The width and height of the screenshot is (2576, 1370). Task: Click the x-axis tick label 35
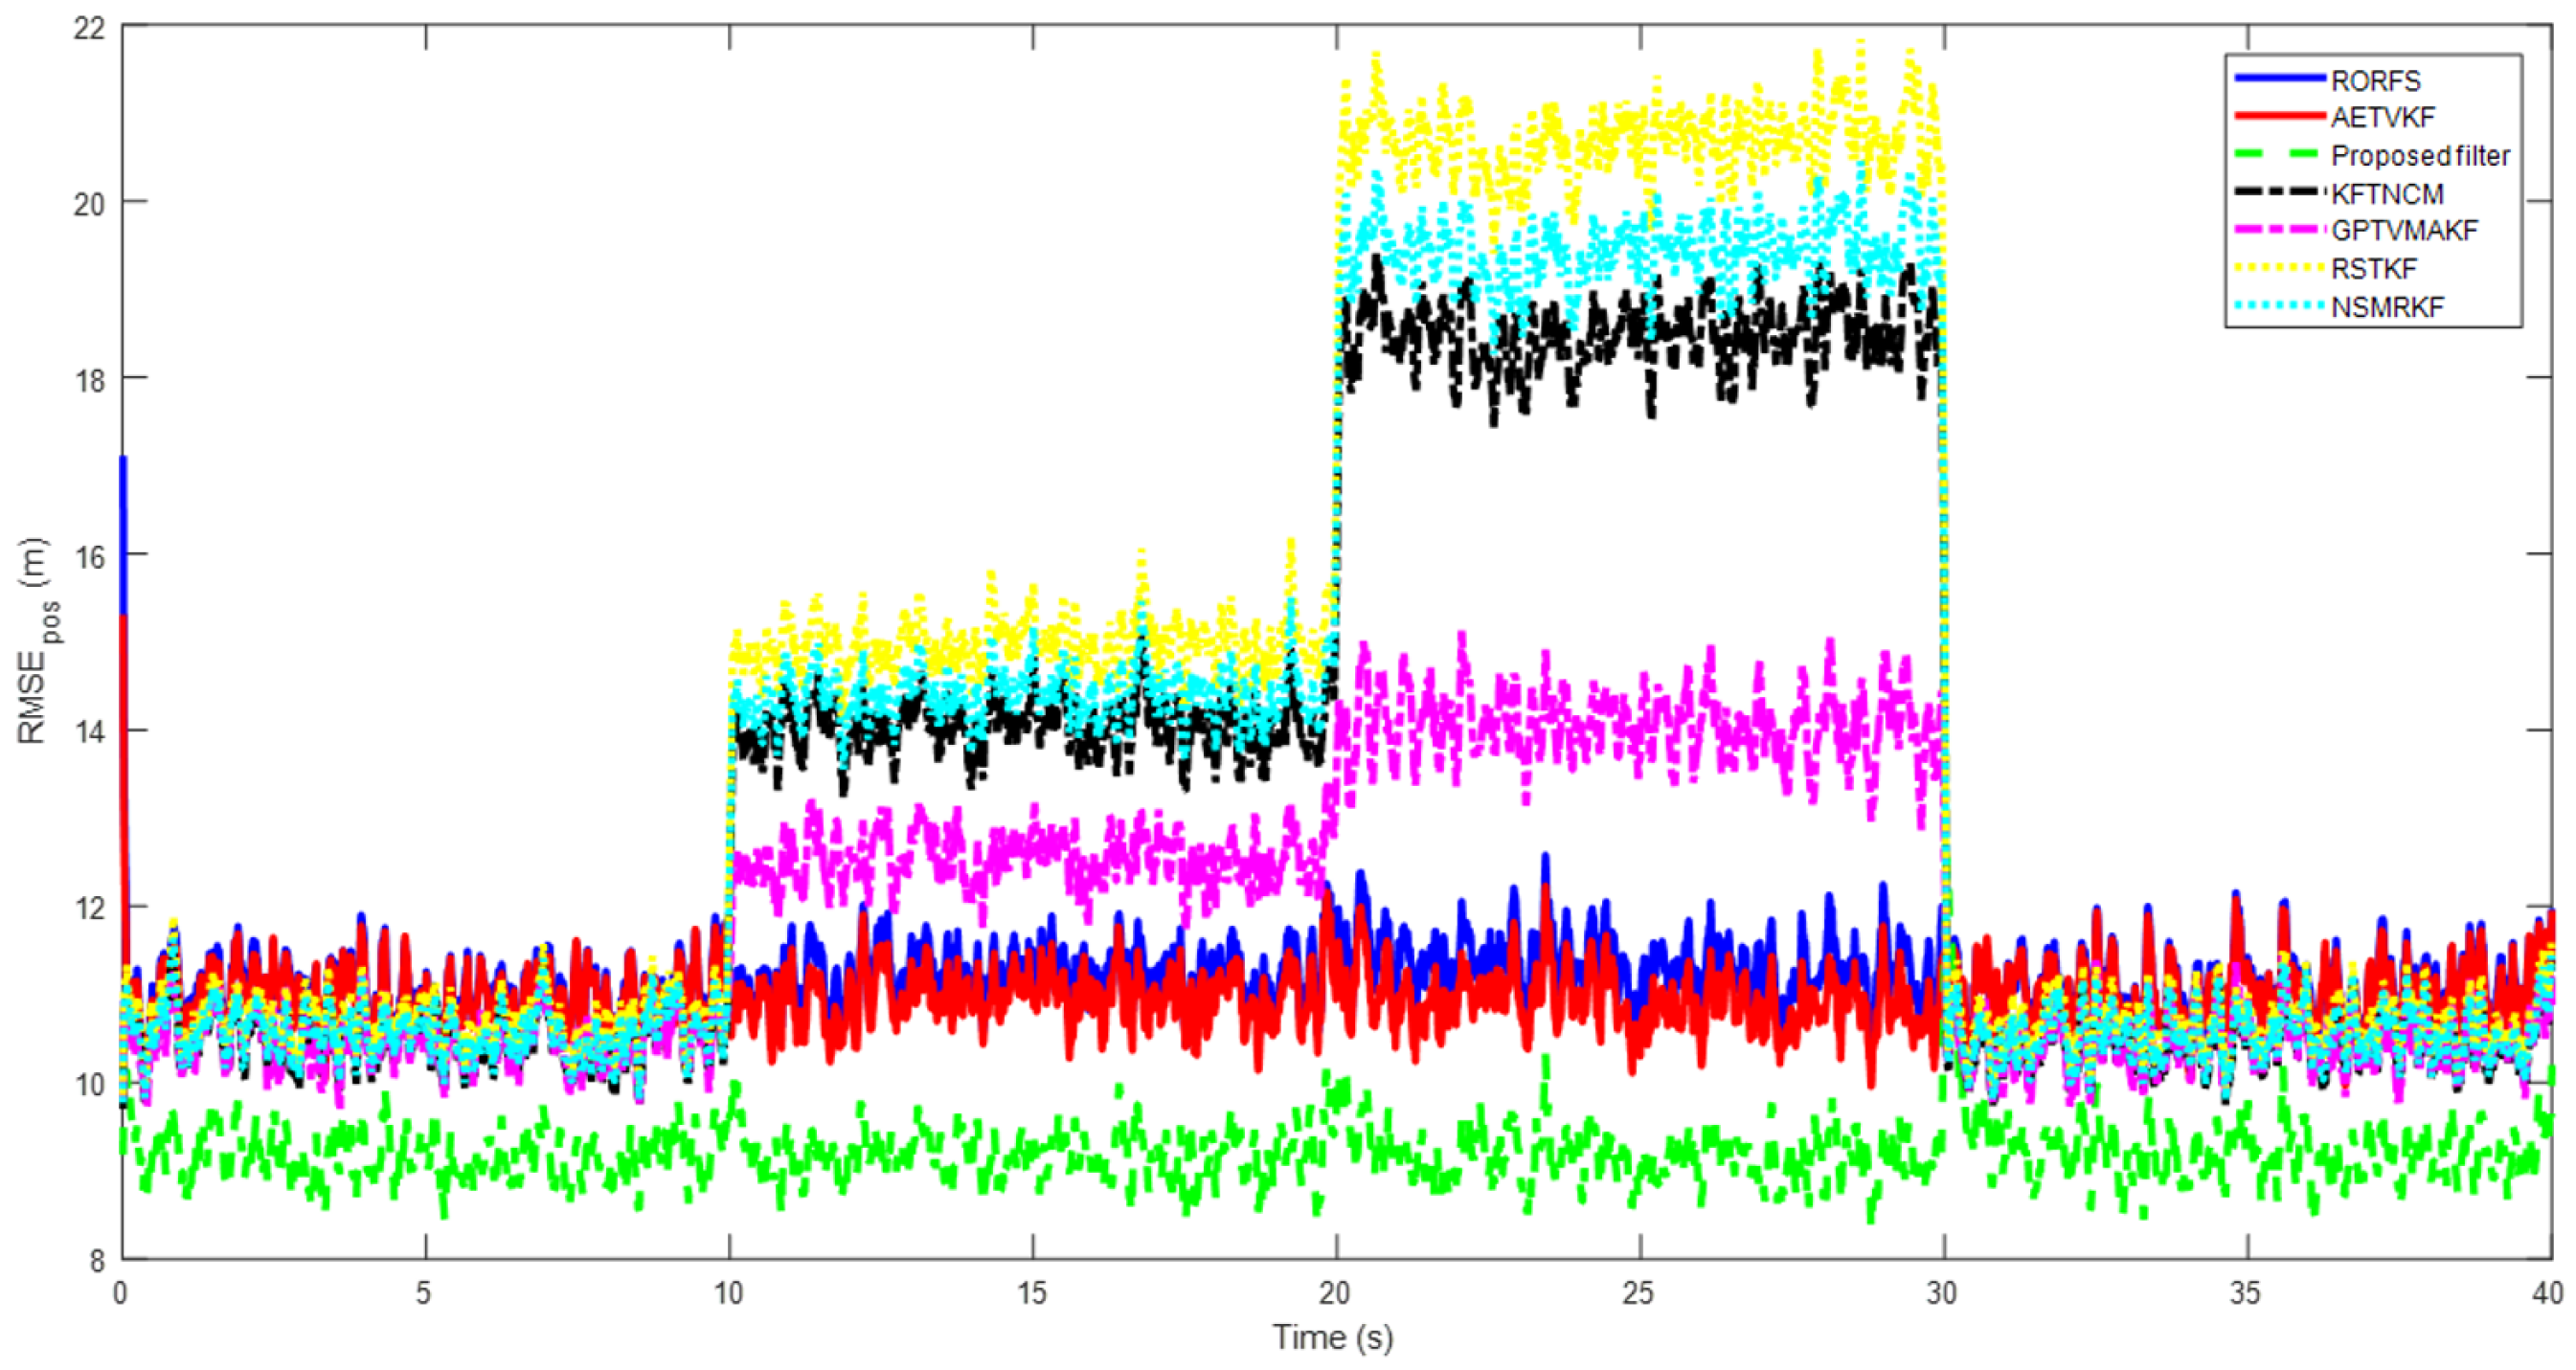(2245, 1293)
